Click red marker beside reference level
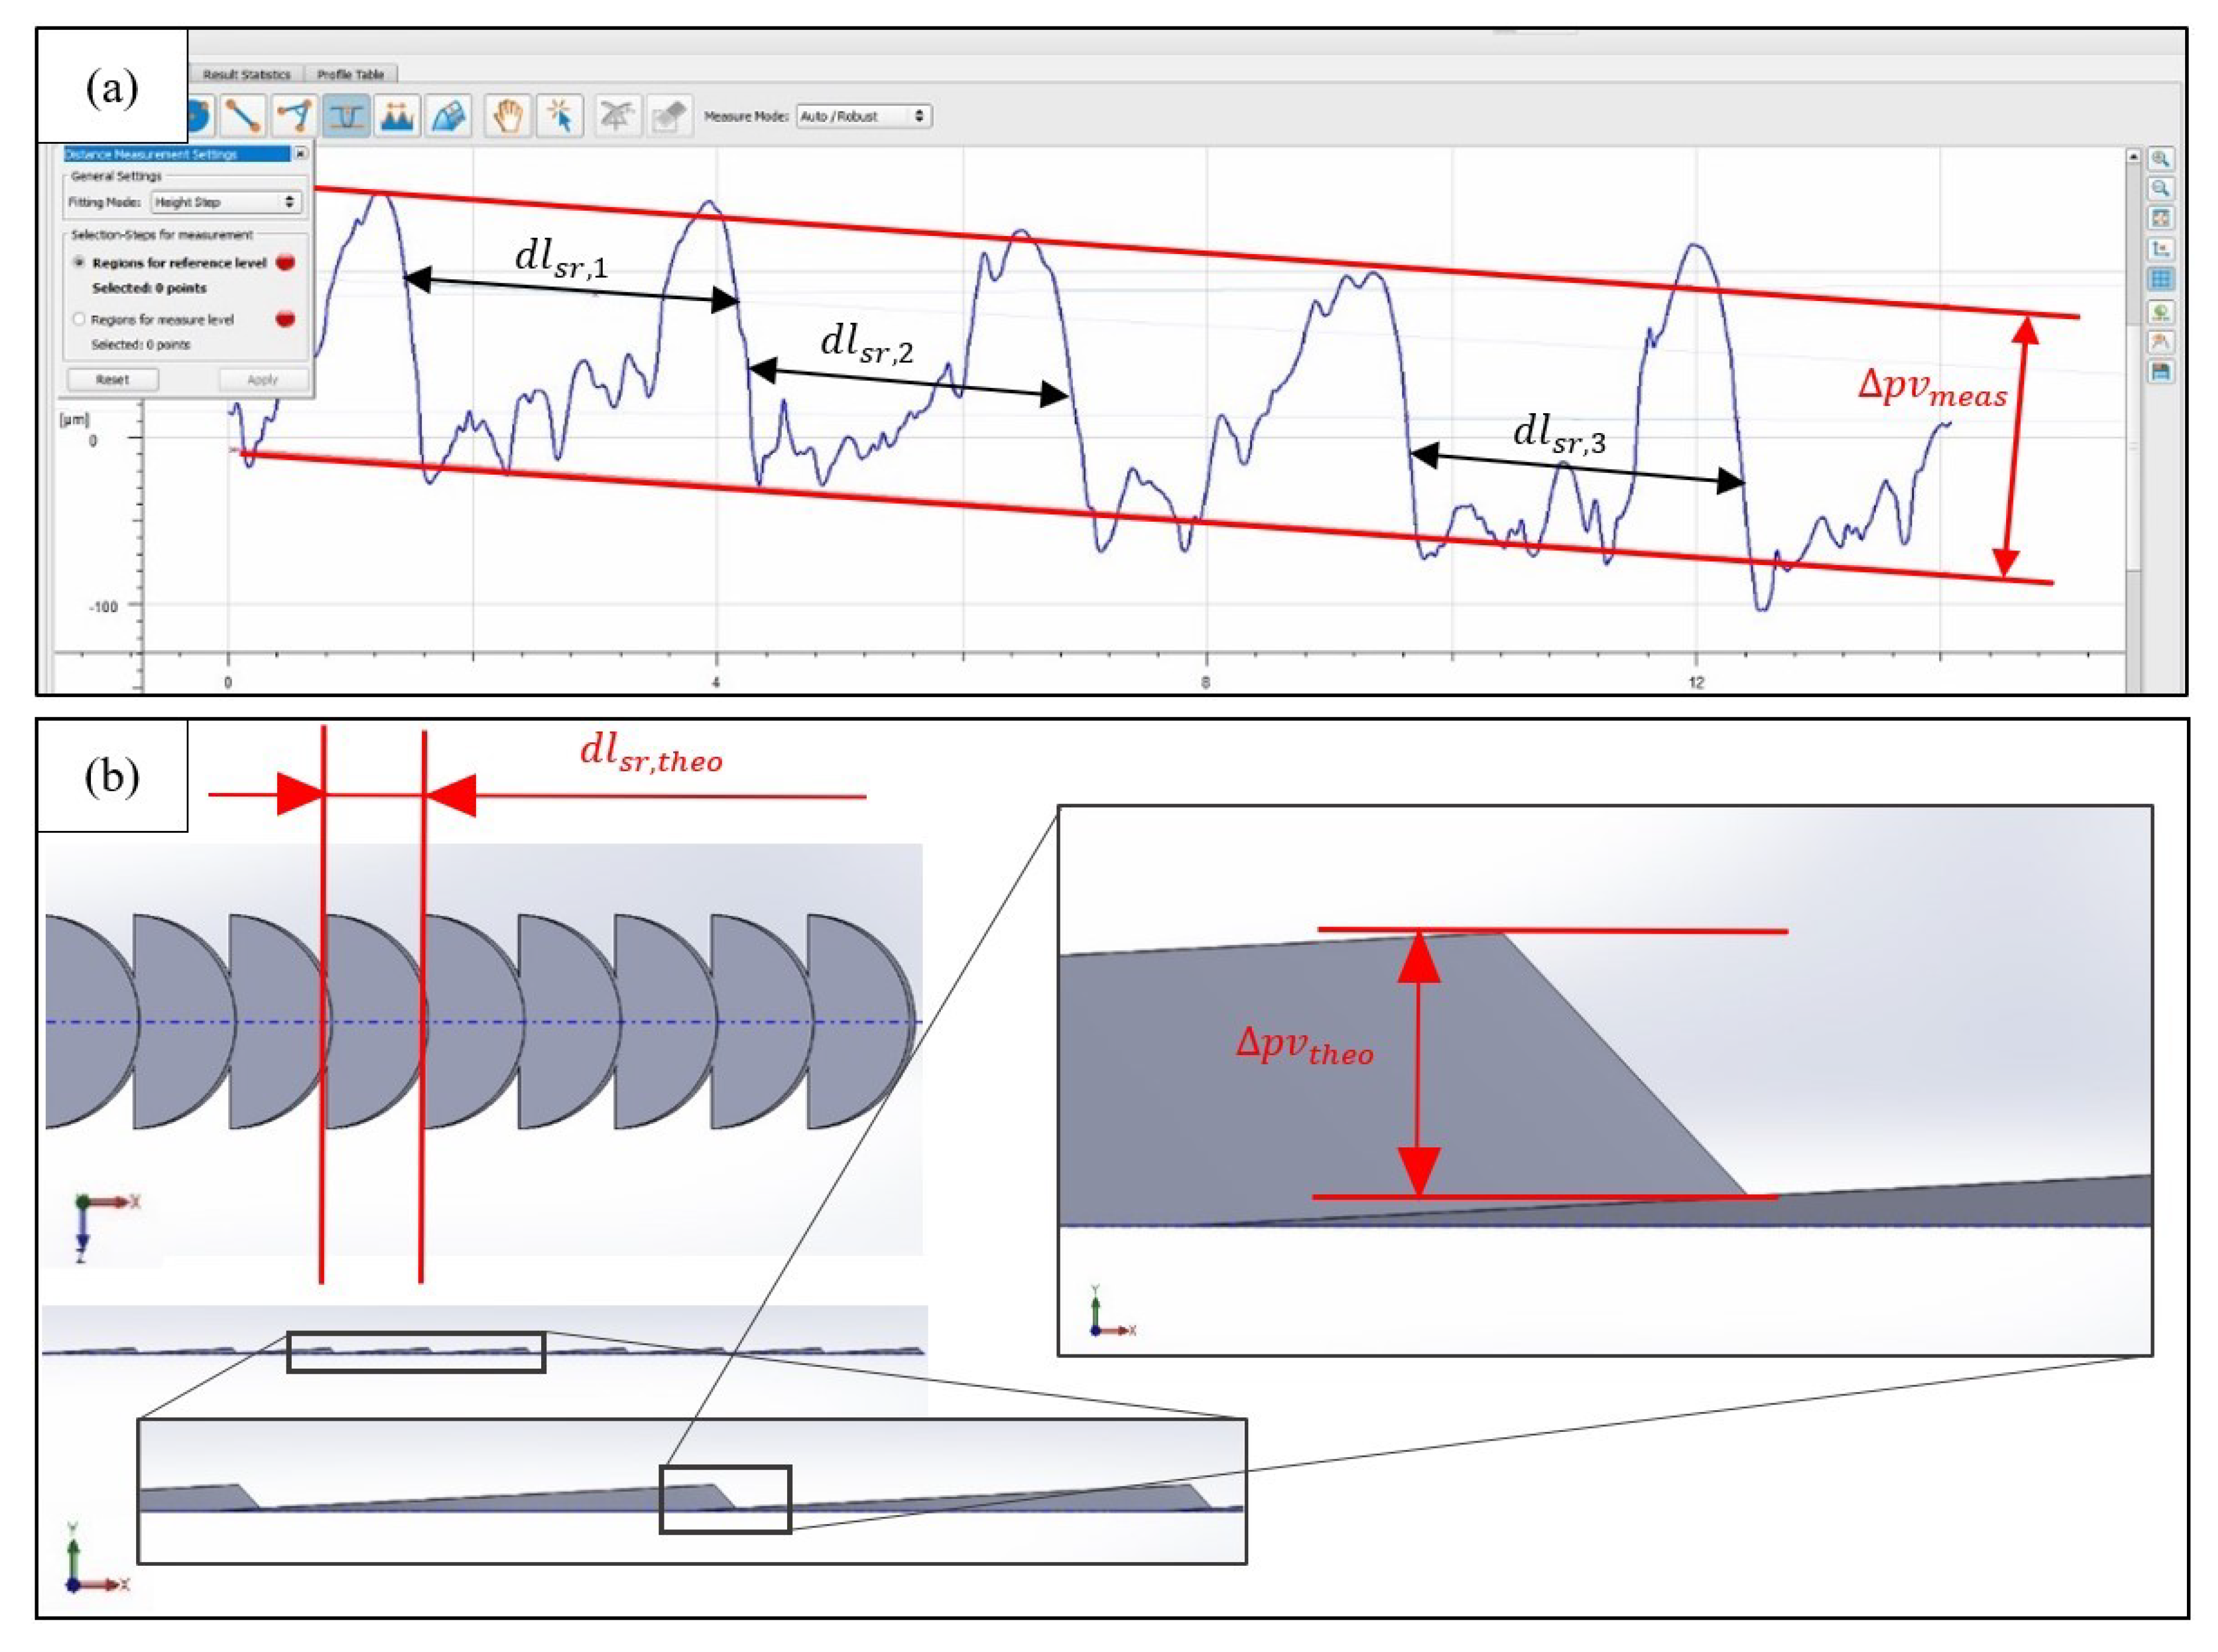This screenshot has width=2218, height=1652. (x=285, y=262)
